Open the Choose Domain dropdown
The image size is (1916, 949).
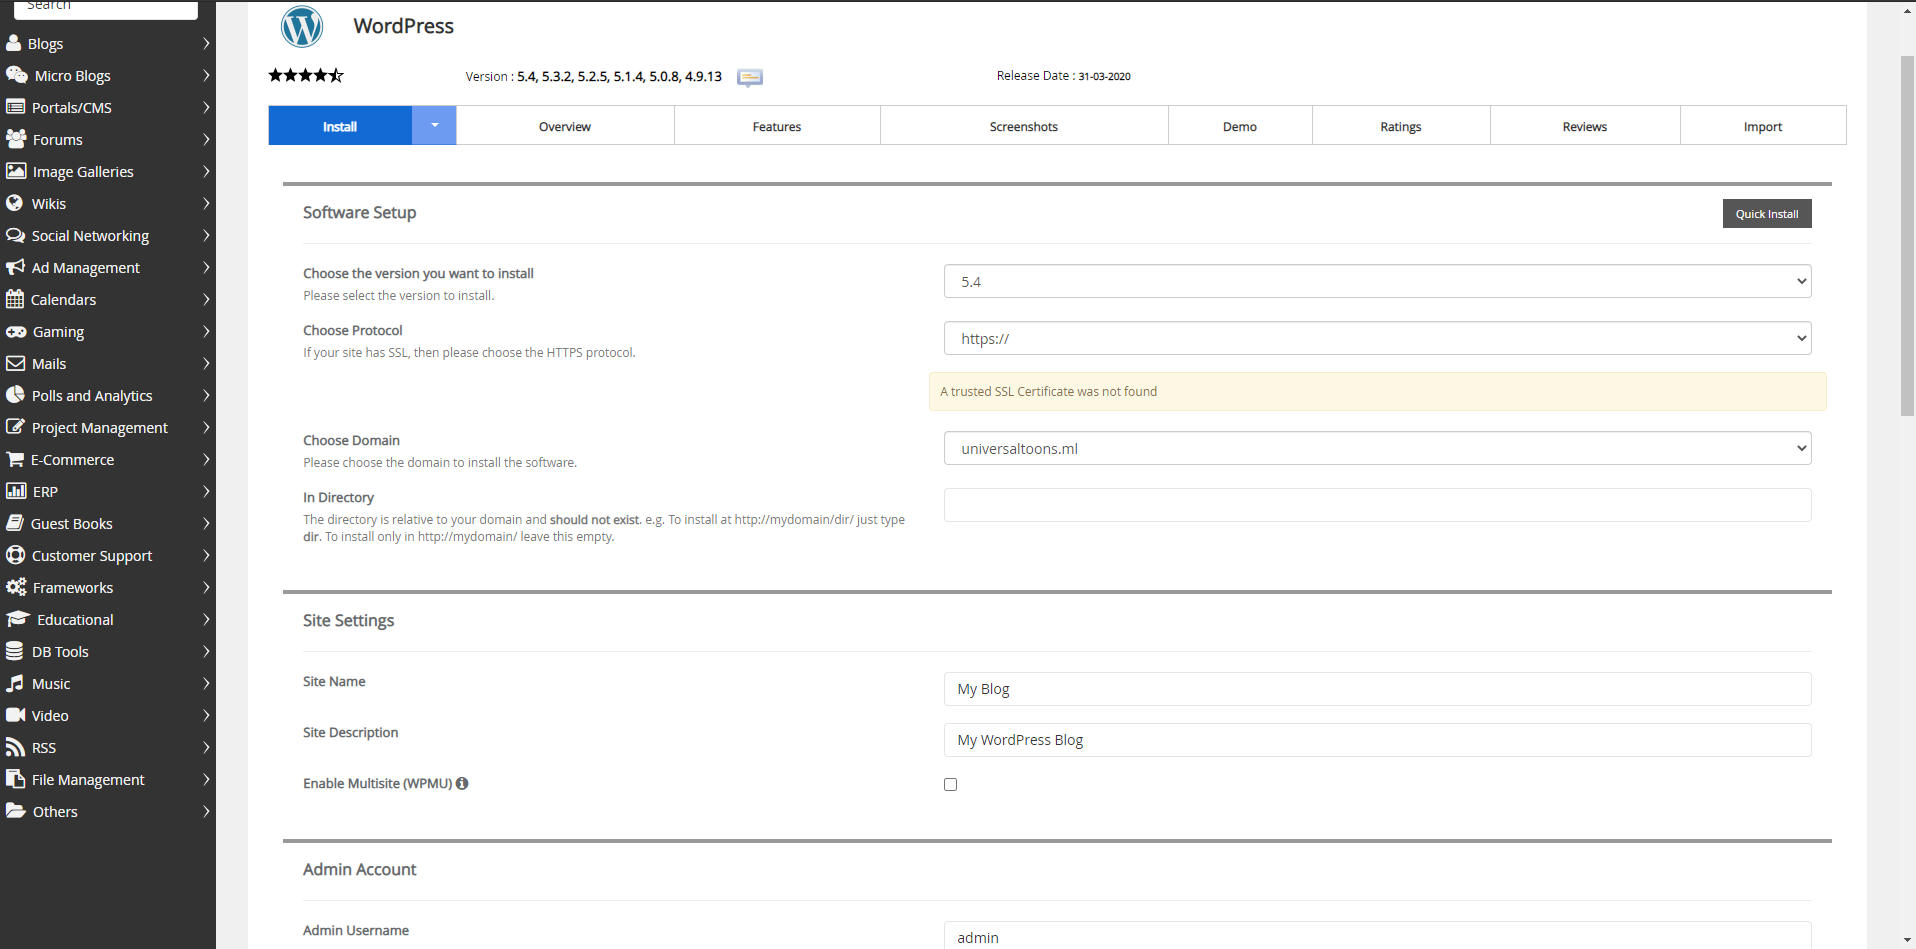(1377, 449)
